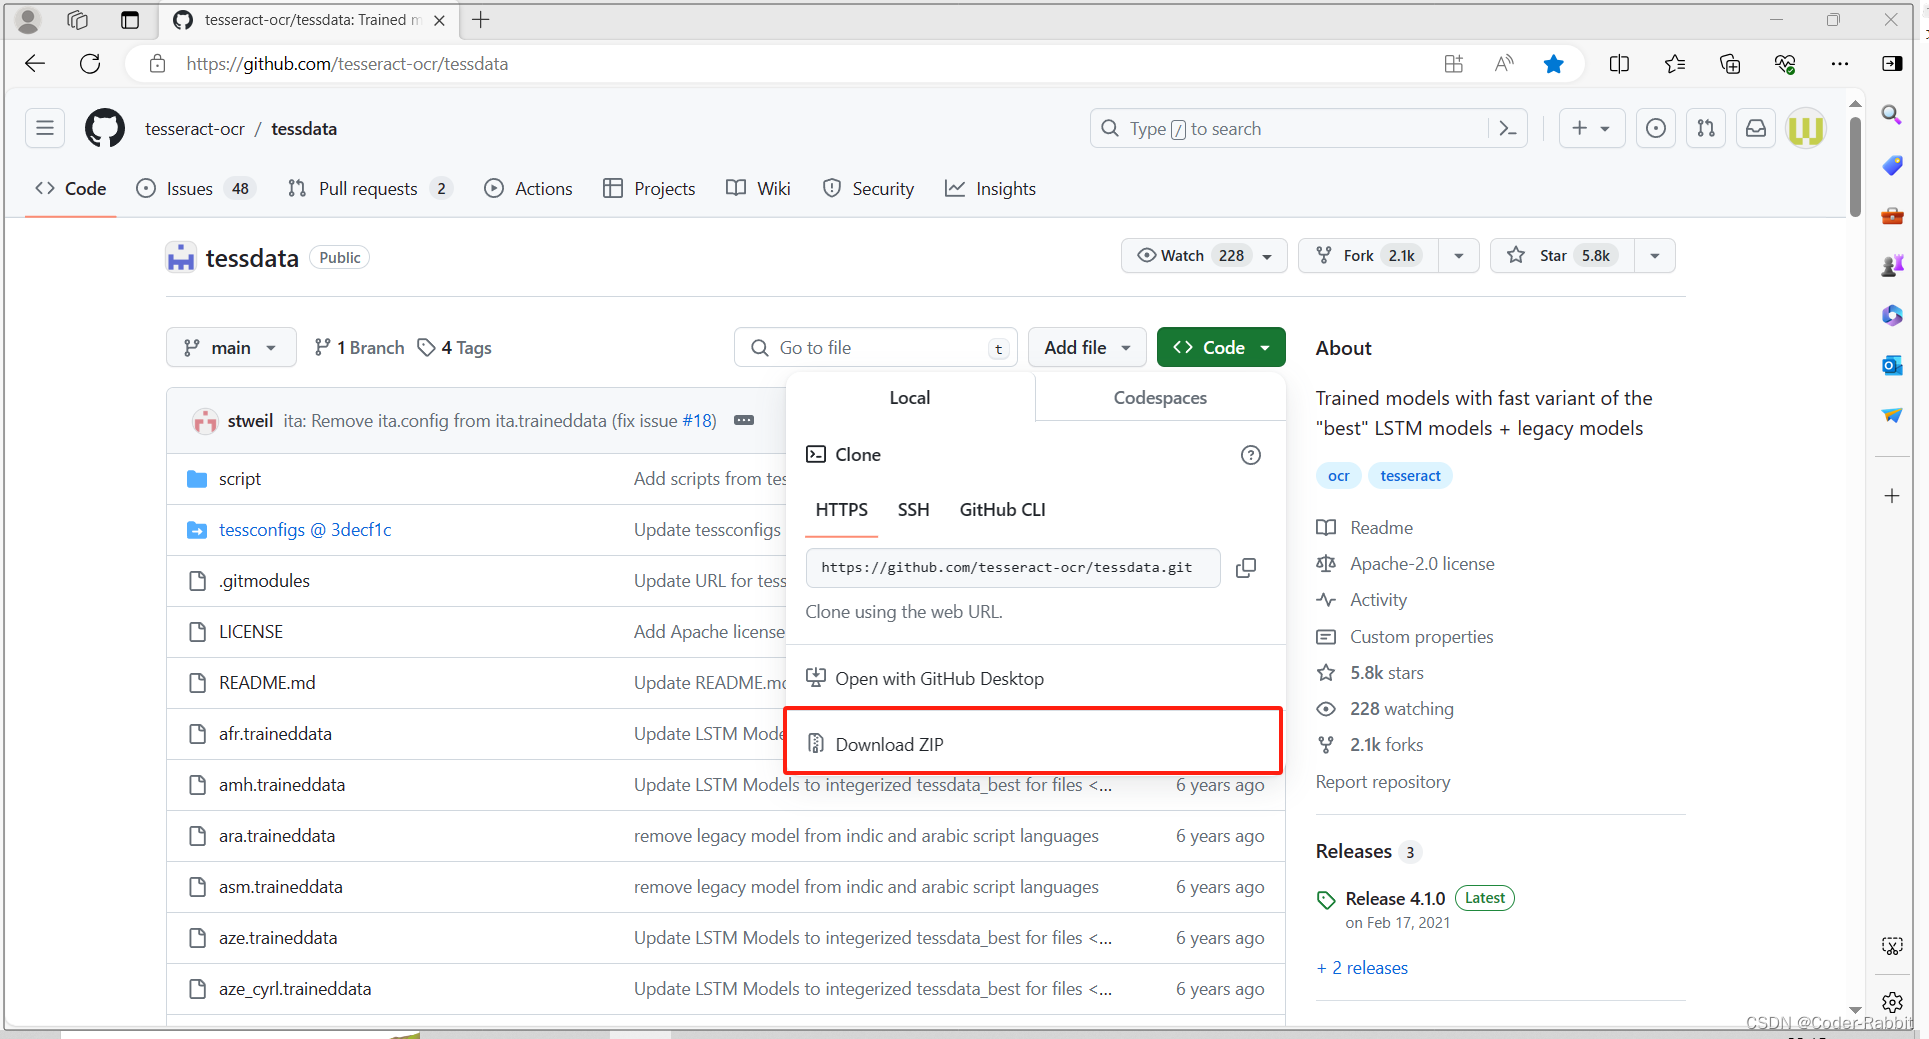
Task: Select the Local tab
Action: pos(910,398)
